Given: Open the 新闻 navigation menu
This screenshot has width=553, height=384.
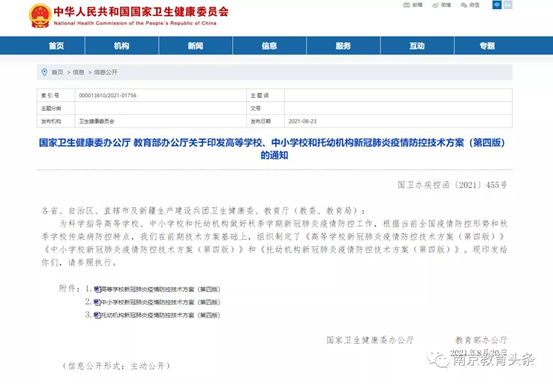Looking at the screenshot, I should coord(195,46).
